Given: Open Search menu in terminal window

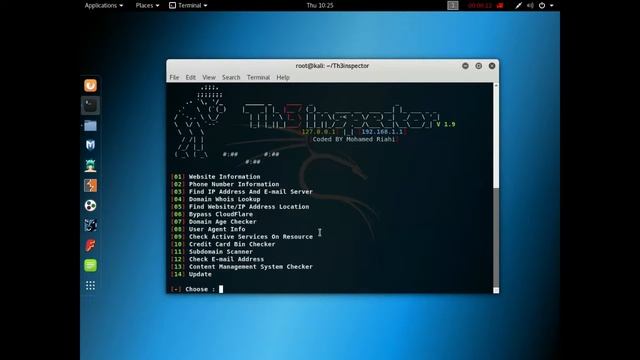Looking at the screenshot, I should tap(231, 77).
